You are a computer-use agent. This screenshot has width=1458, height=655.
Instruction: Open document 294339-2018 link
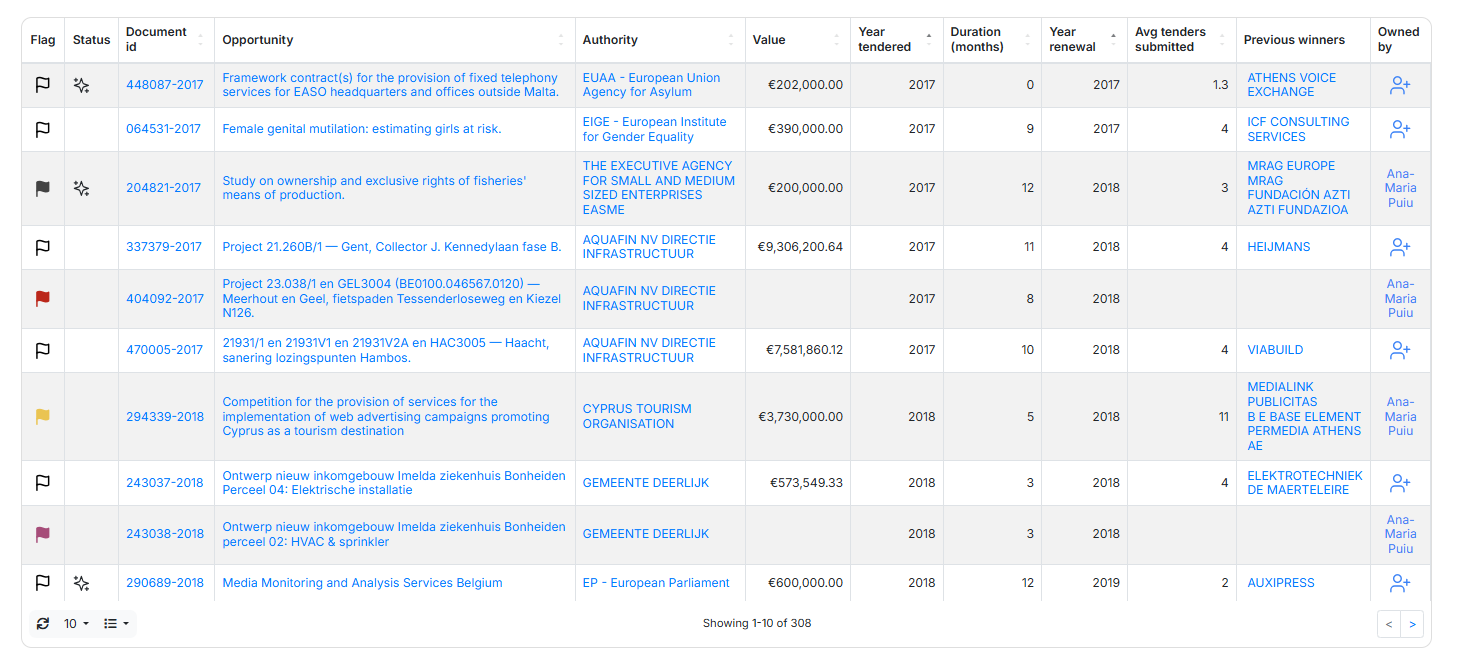[x=165, y=417]
